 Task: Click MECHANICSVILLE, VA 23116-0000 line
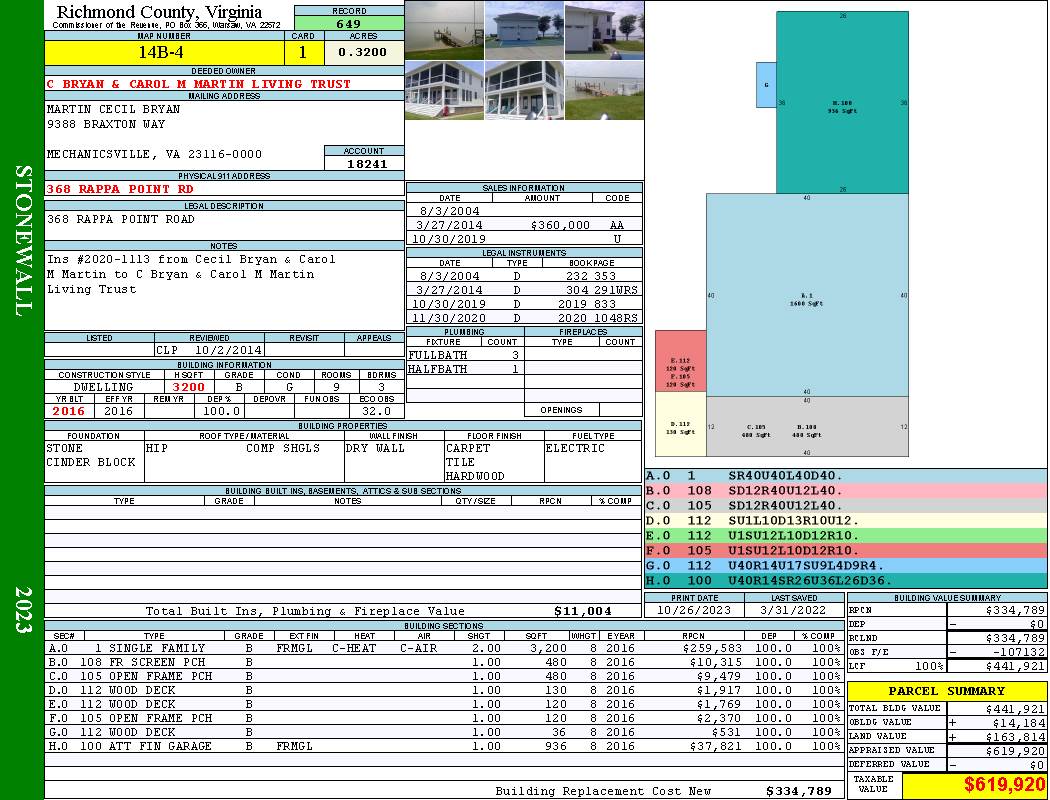click(154, 154)
